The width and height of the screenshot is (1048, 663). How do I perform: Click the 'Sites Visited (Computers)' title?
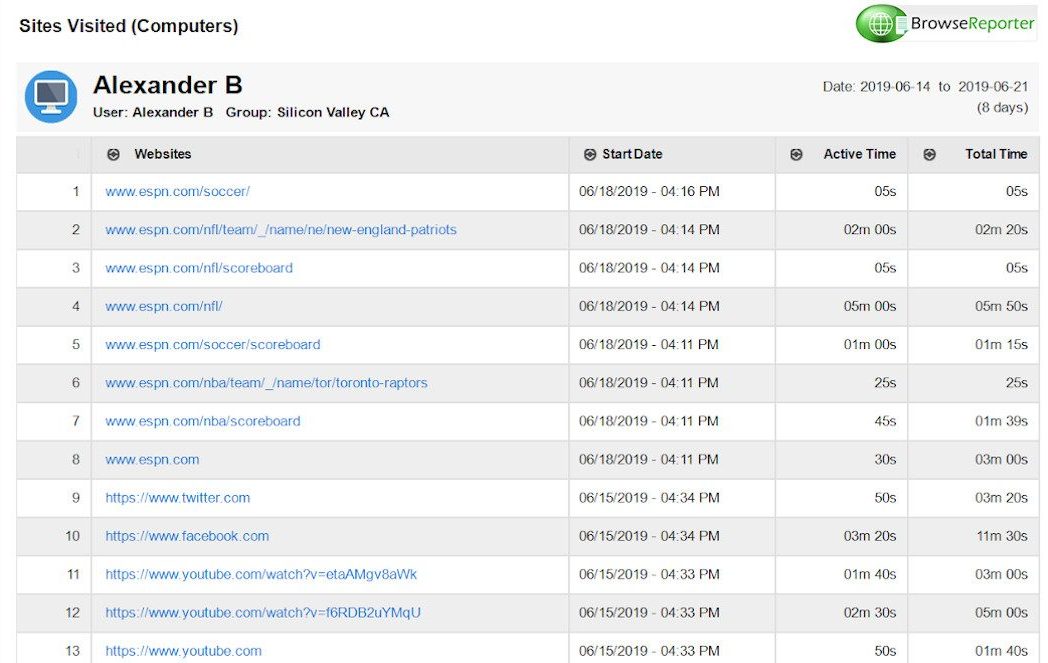(128, 25)
